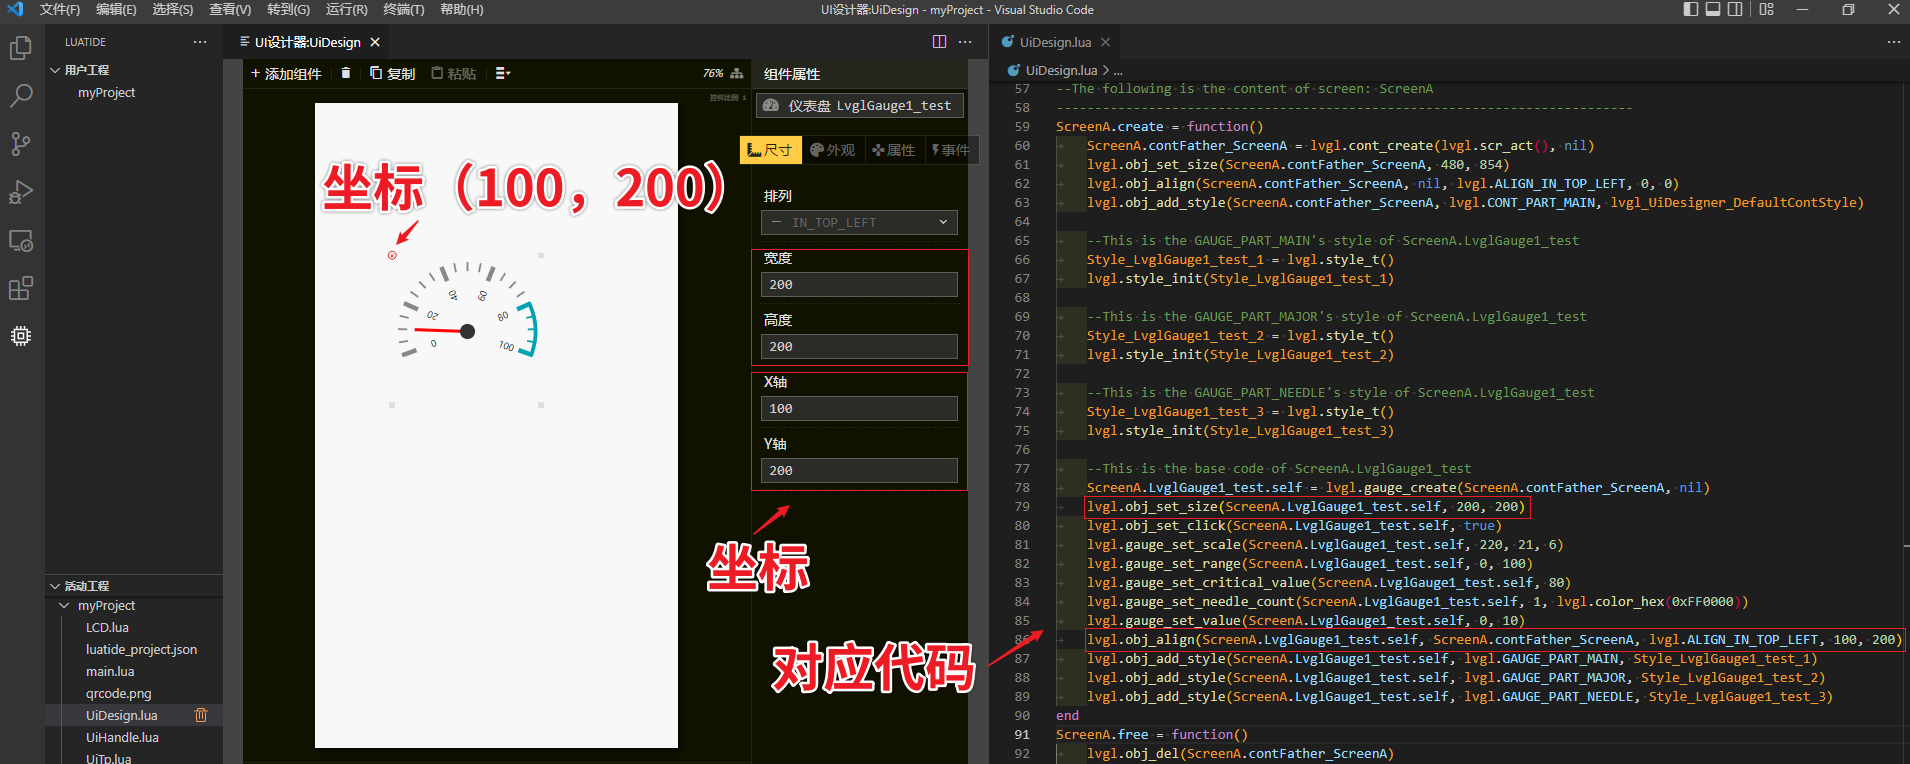Image resolution: width=1910 pixels, height=764 pixels.
Task: Toggle the bottom panel visibility
Action: coord(1713,9)
